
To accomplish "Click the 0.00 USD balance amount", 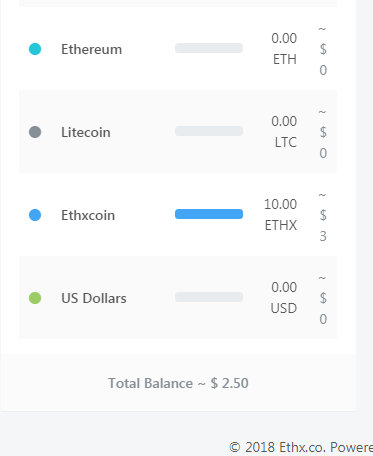I will (x=284, y=298).
